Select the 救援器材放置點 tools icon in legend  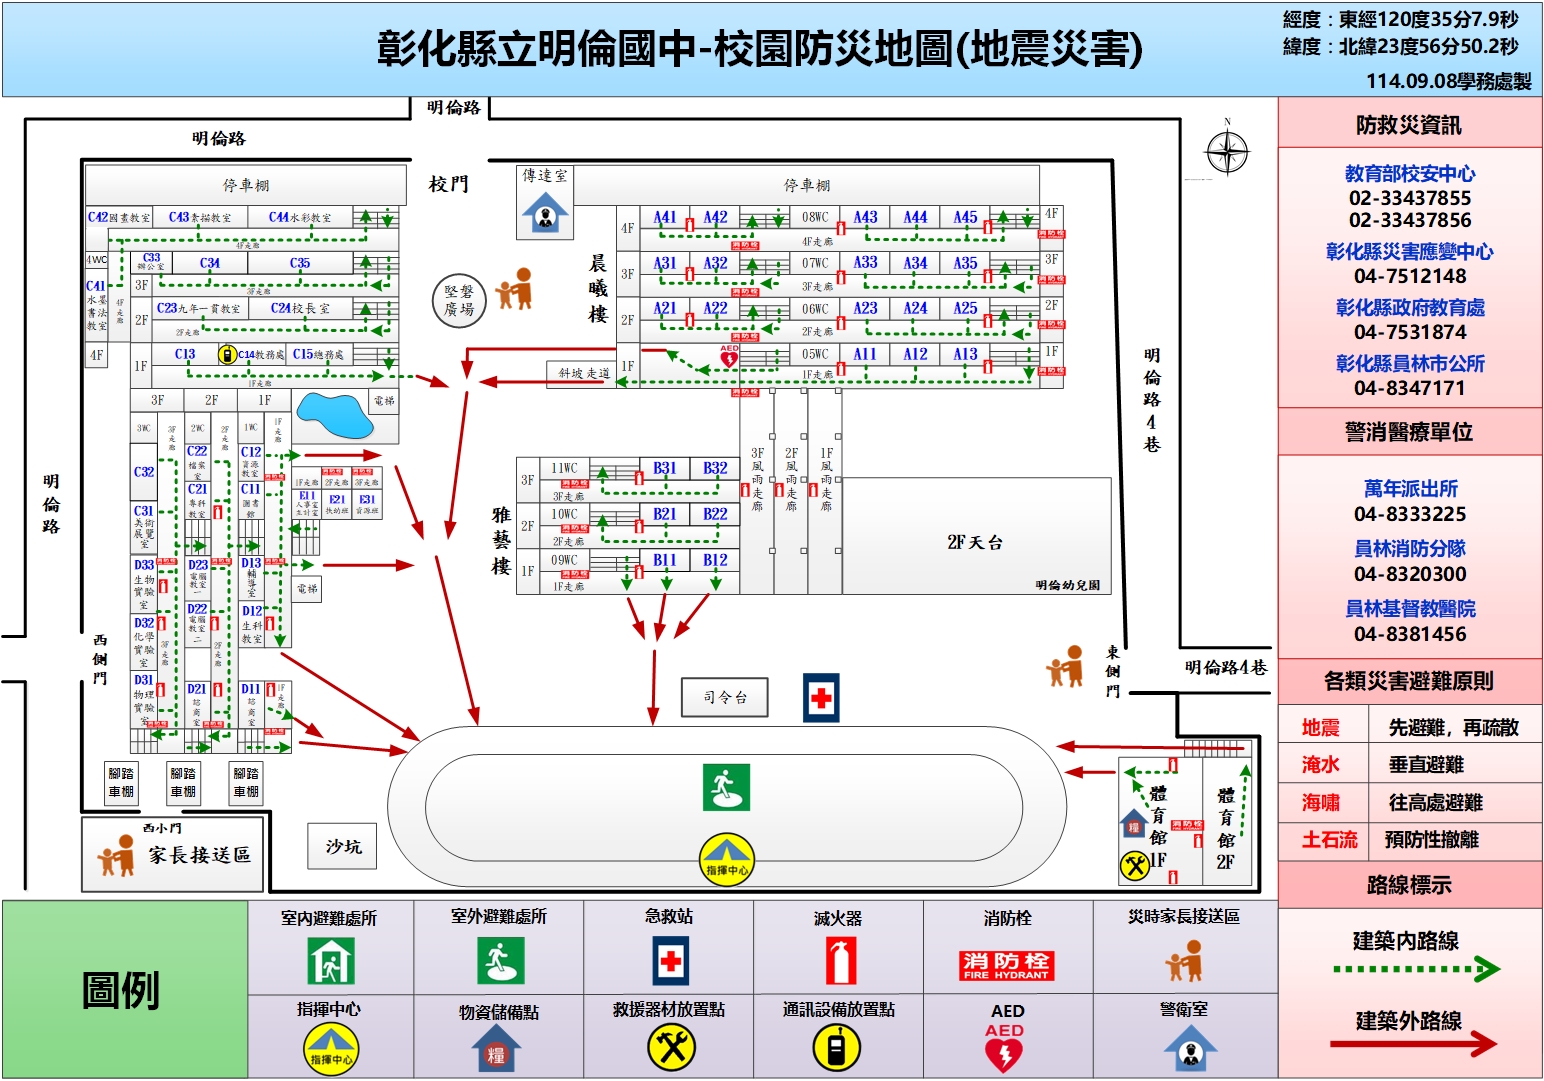672,1049
